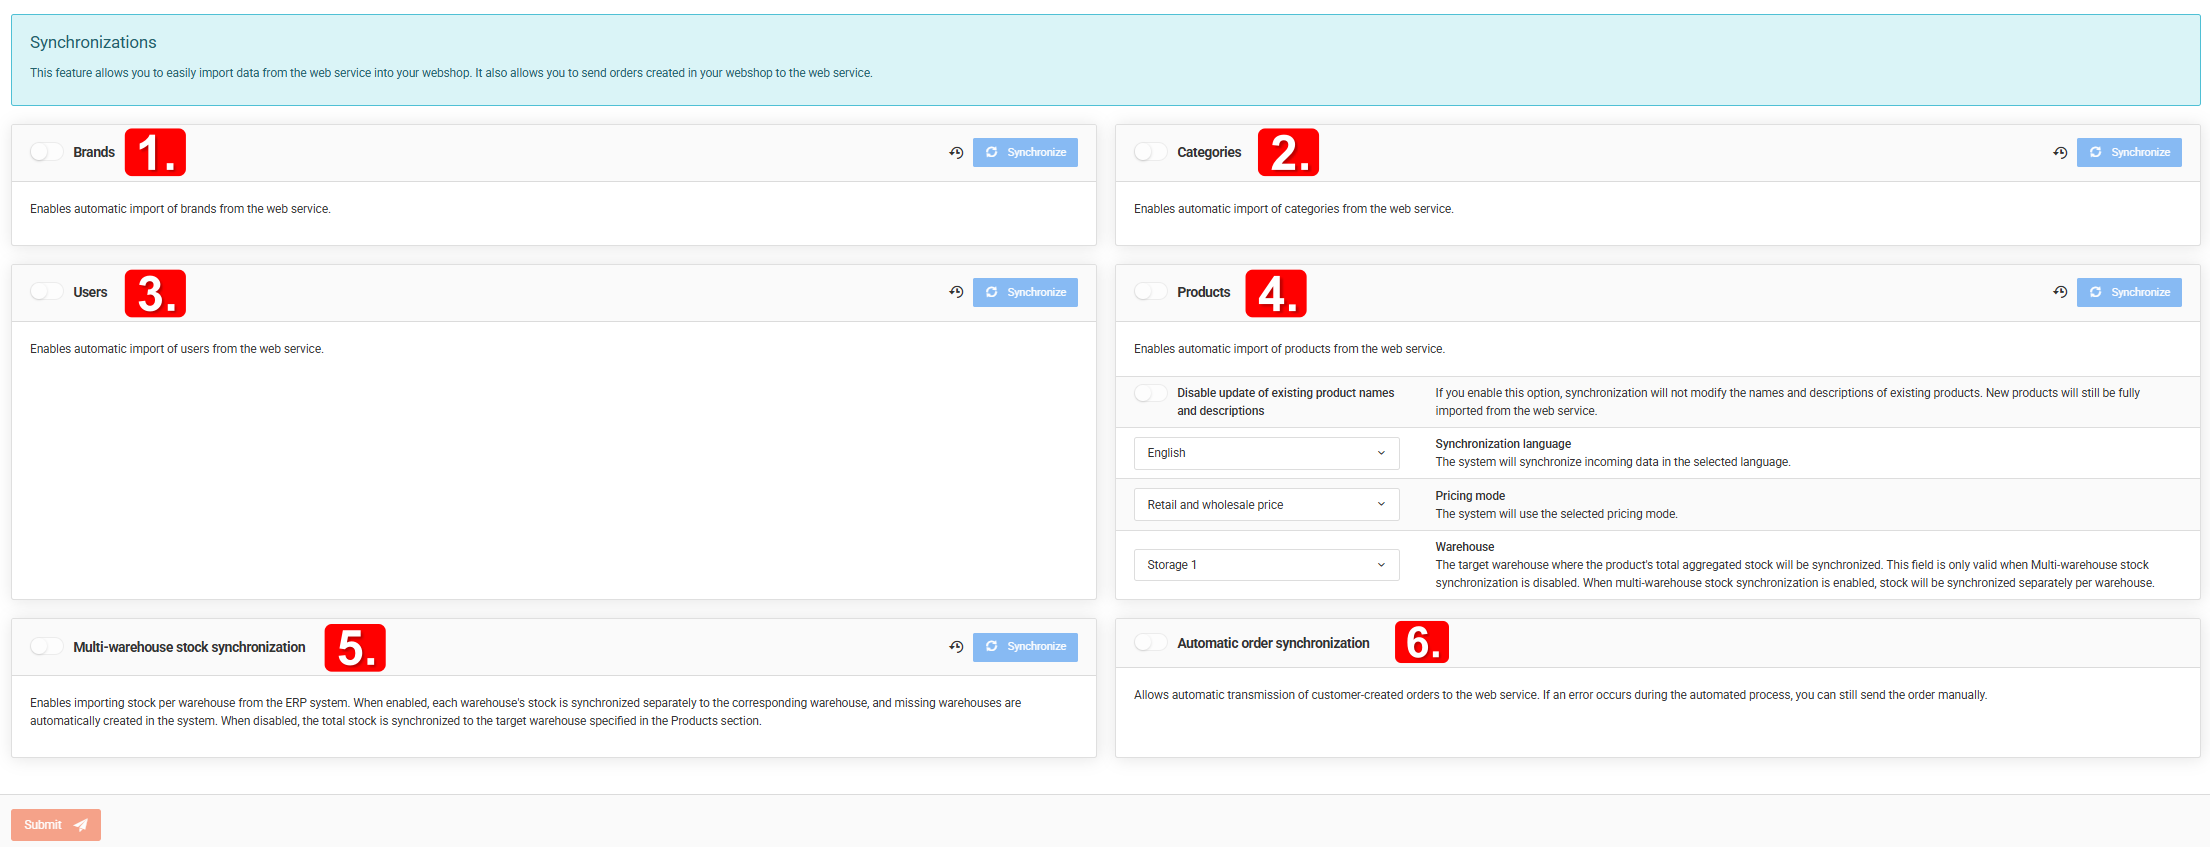This screenshot has height=847, width=2210.
Task: Click Synchronize button for Brands
Action: tap(1025, 152)
